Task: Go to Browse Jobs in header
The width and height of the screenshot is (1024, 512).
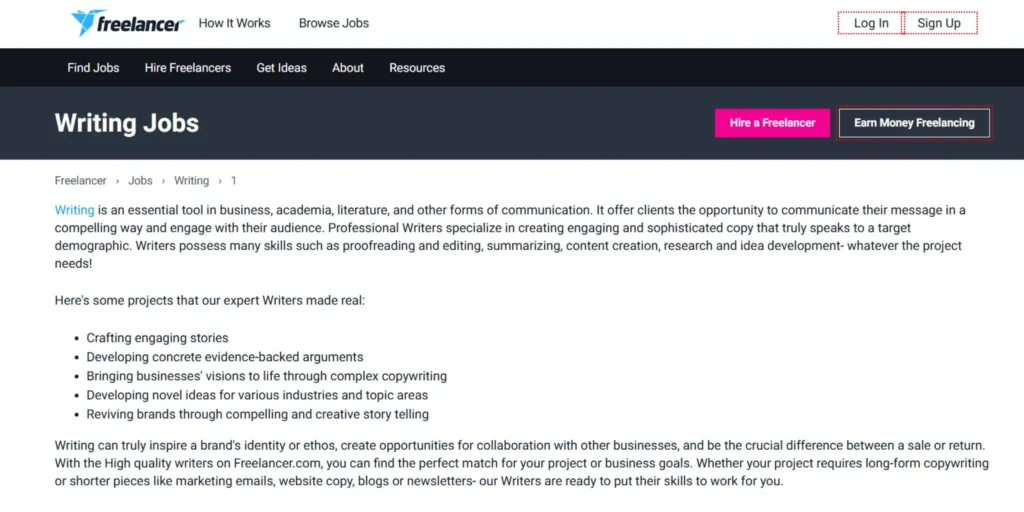Action: click(334, 23)
